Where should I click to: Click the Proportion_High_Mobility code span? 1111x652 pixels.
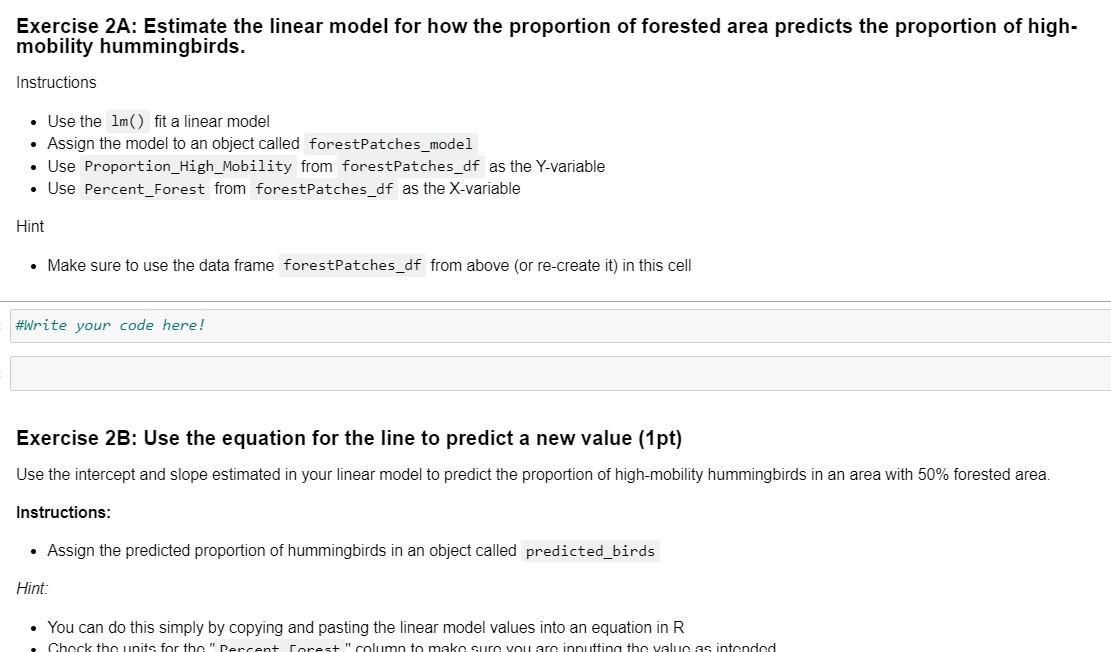186,166
